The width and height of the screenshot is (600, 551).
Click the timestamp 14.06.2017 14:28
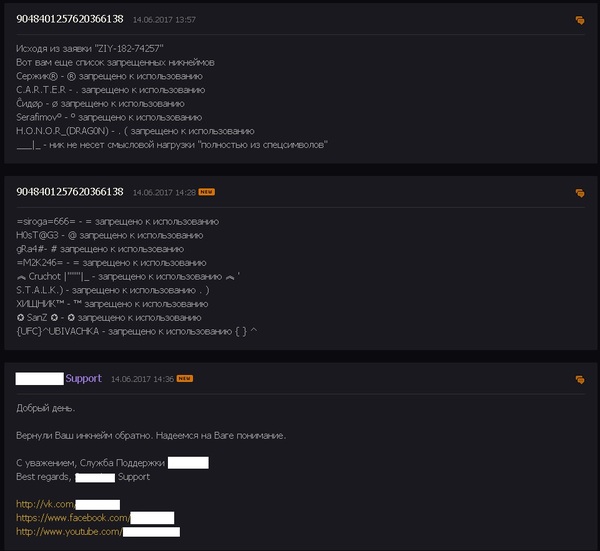(x=164, y=192)
